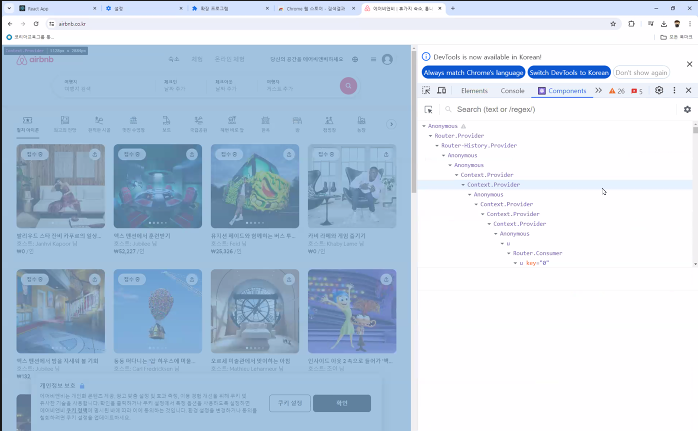Screen dimensions: 698x431
Task: Toggle the device toolbar in DevTools
Action: click(x=442, y=90)
